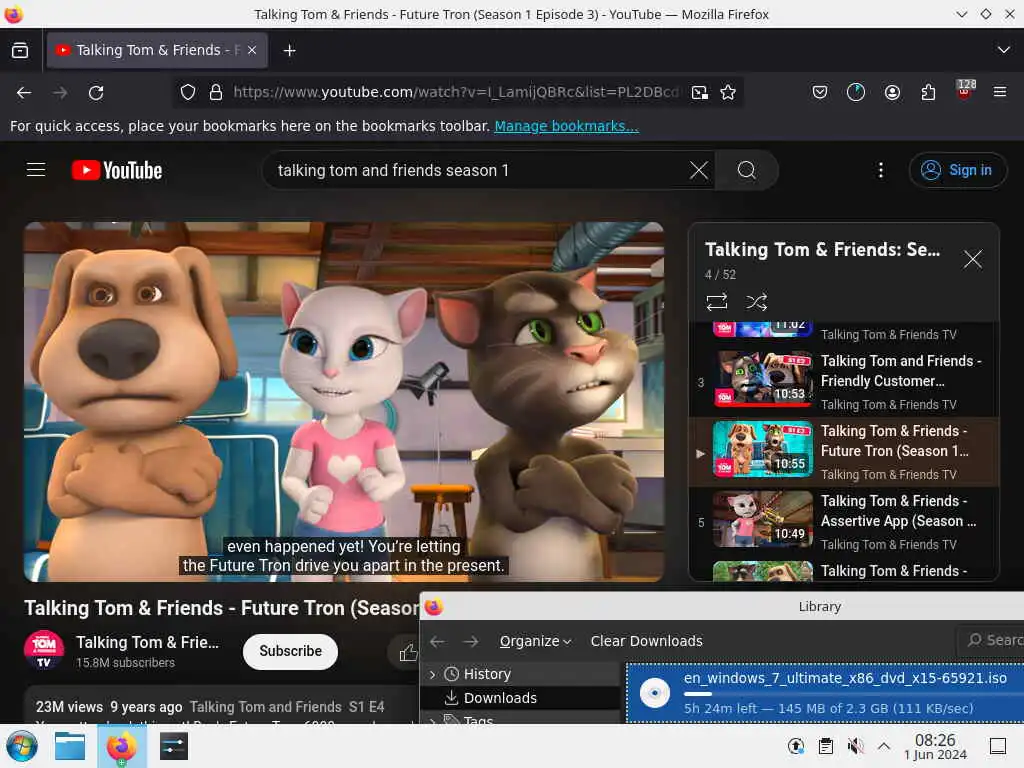Open extension icon with 128 badge
Screen dimensions: 1024x768
(965, 91)
